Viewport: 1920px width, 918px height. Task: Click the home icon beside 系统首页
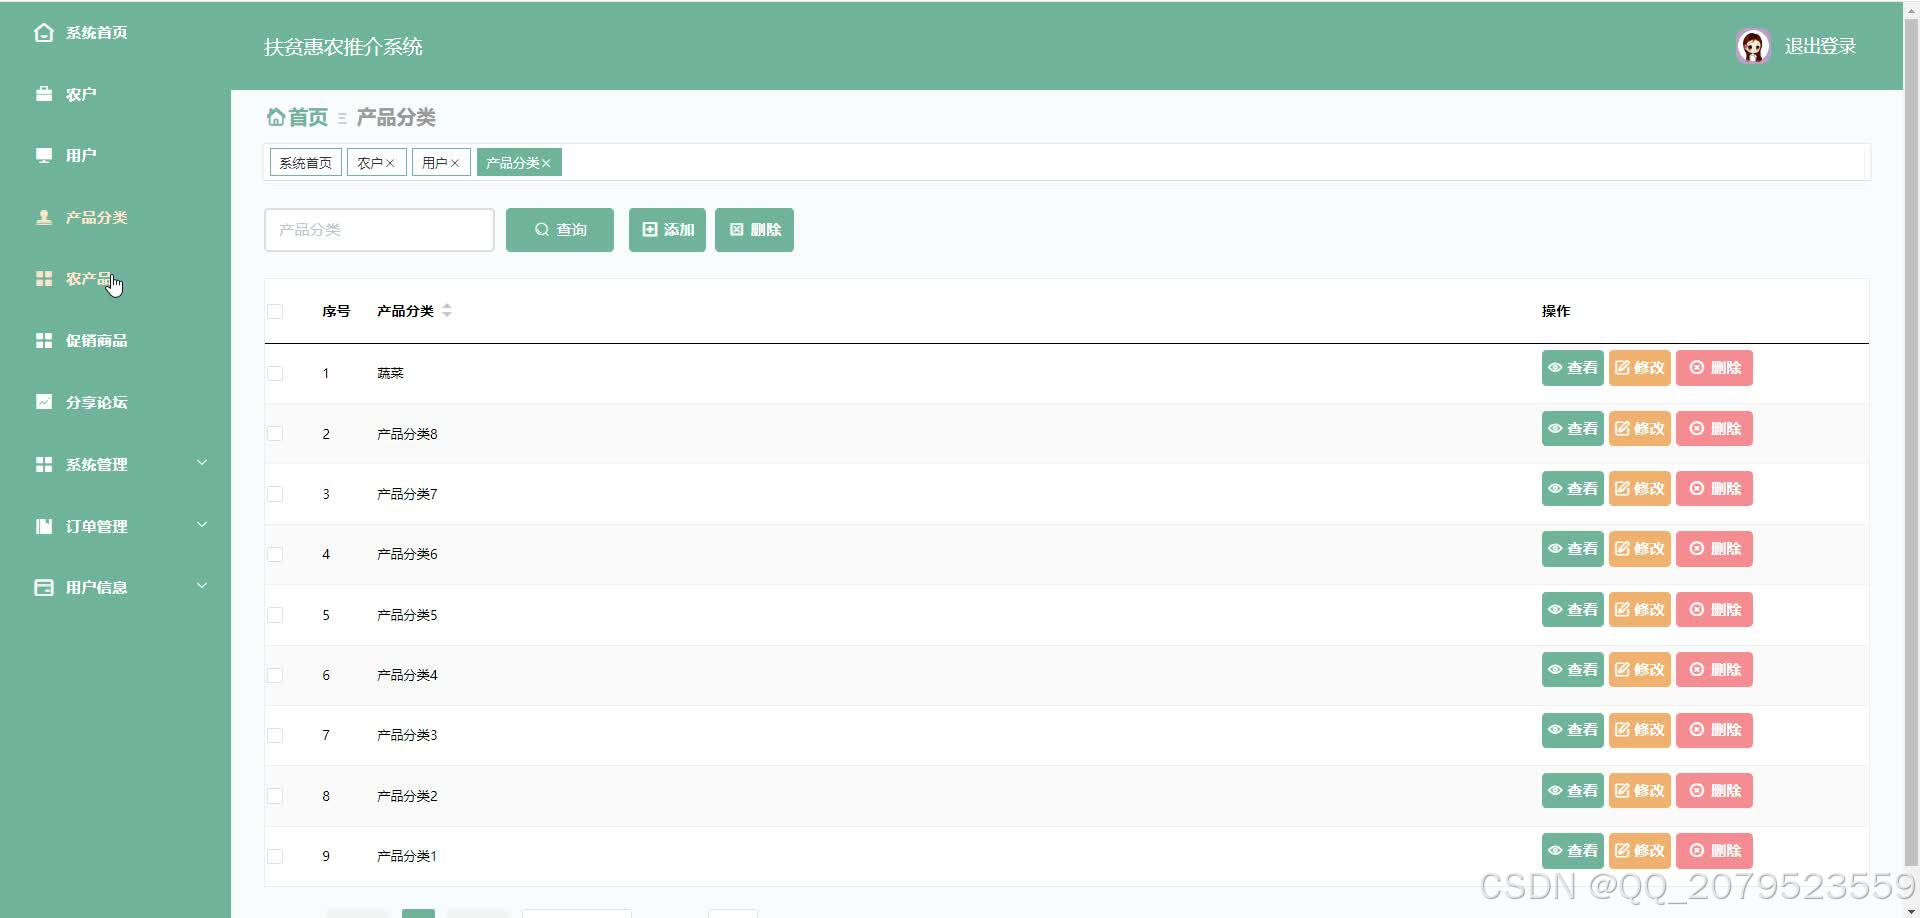point(43,33)
